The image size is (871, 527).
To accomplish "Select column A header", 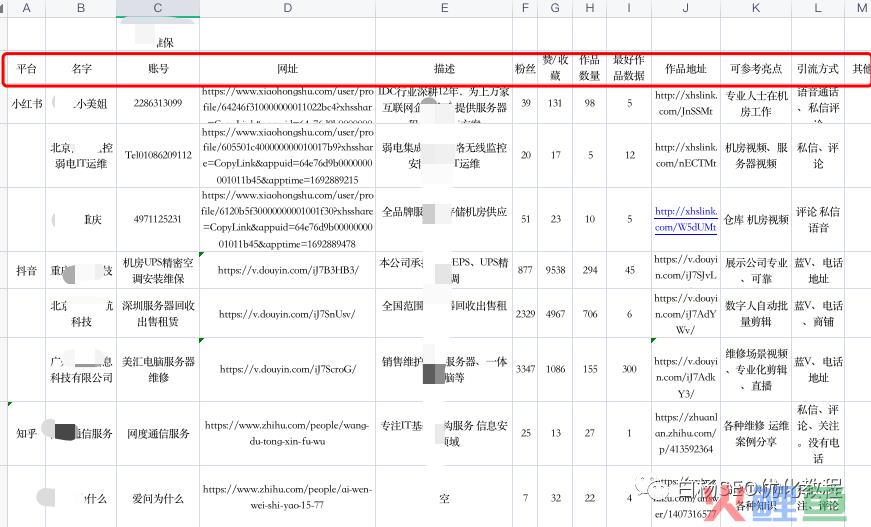I will [x=26, y=8].
